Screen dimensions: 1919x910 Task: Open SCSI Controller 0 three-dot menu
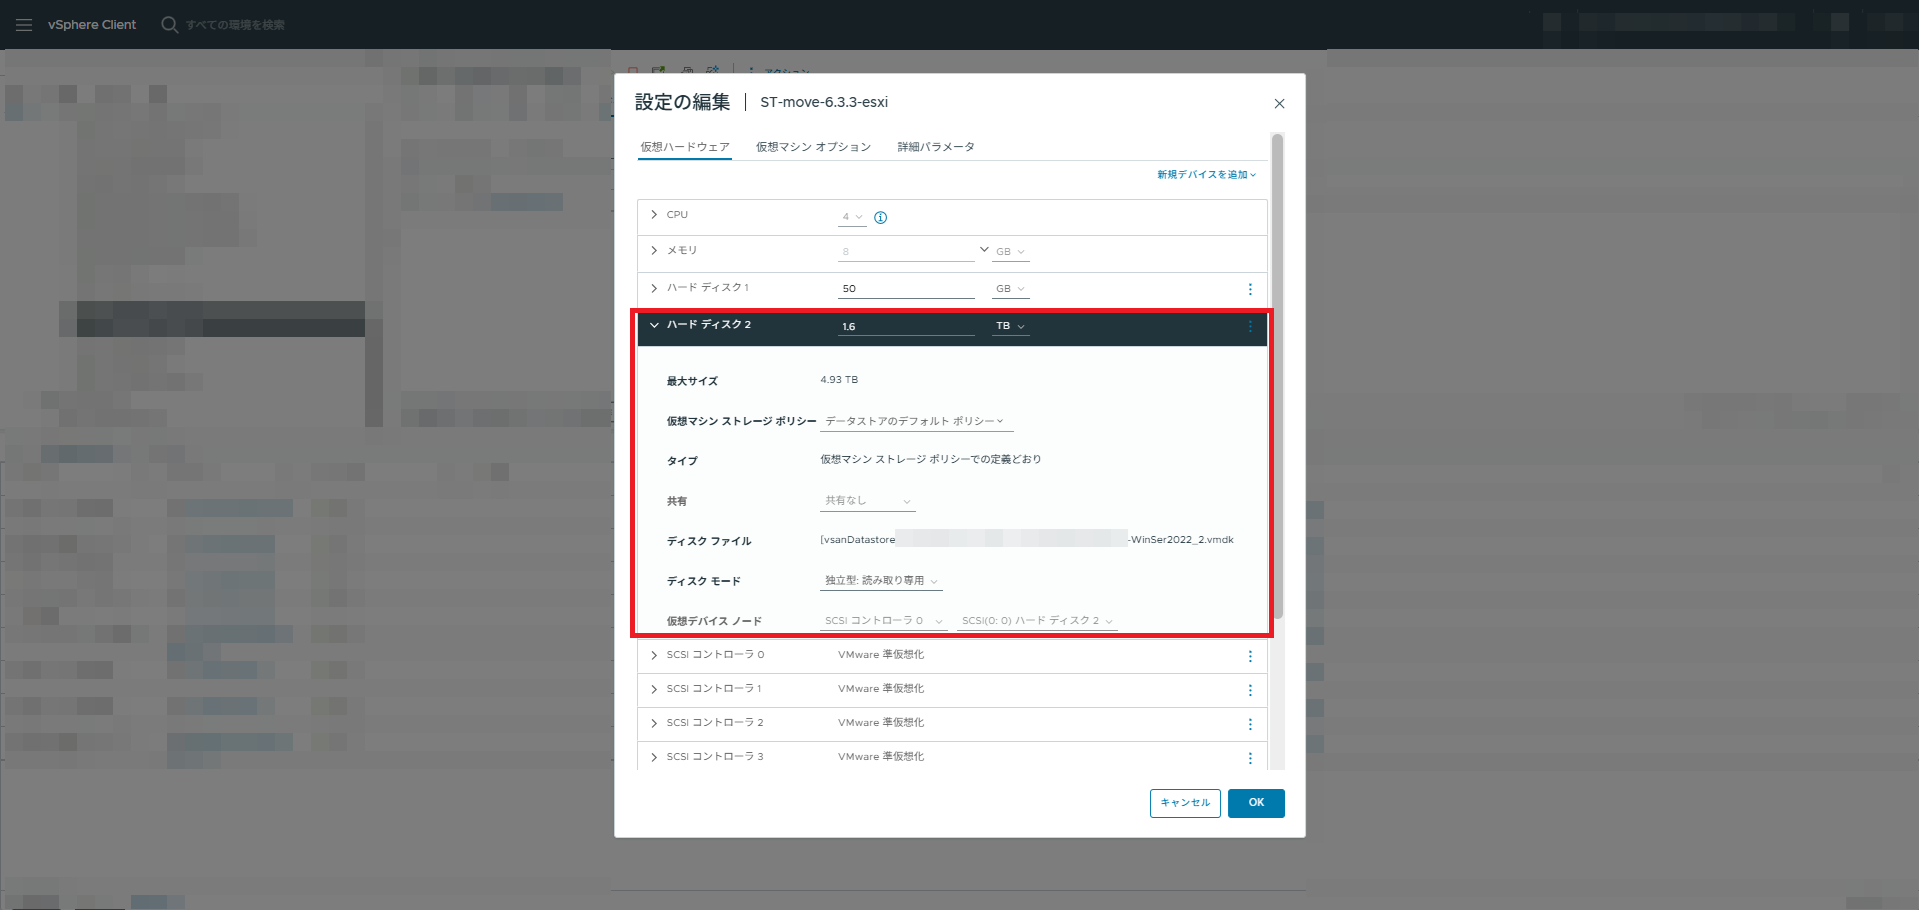point(1250,656)
